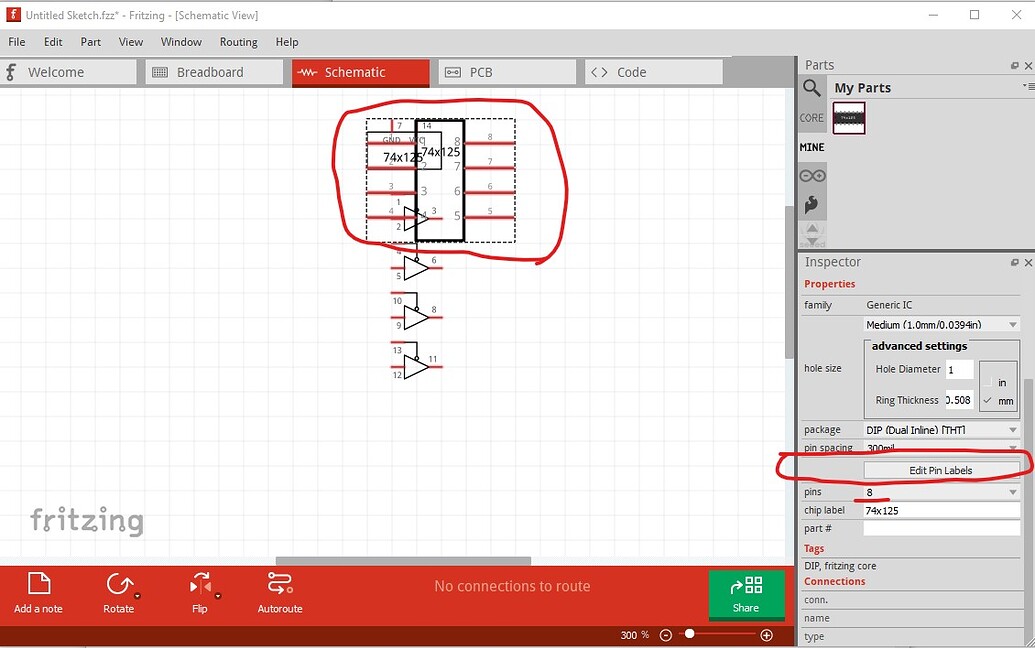
Task: Open the pins count dropdown
Action: click(x=942, y=492)
